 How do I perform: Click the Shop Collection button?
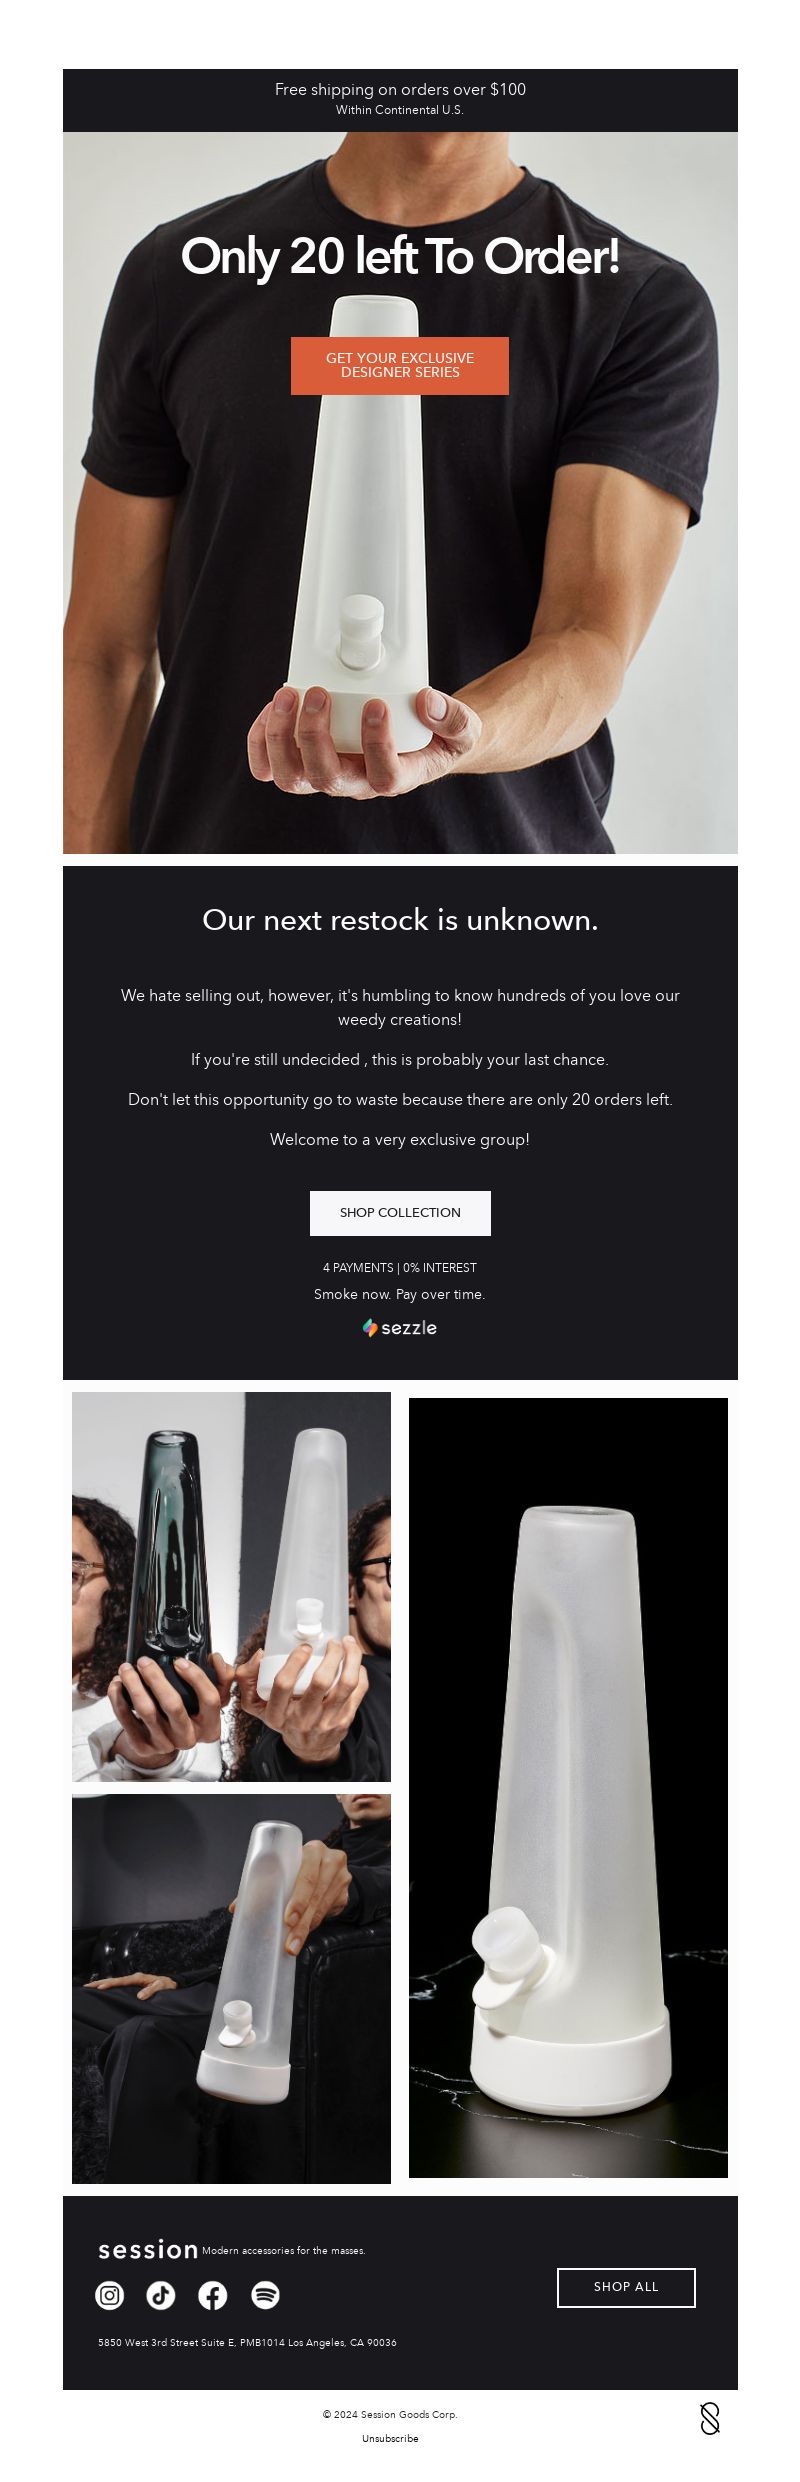tap(400, 1213)
